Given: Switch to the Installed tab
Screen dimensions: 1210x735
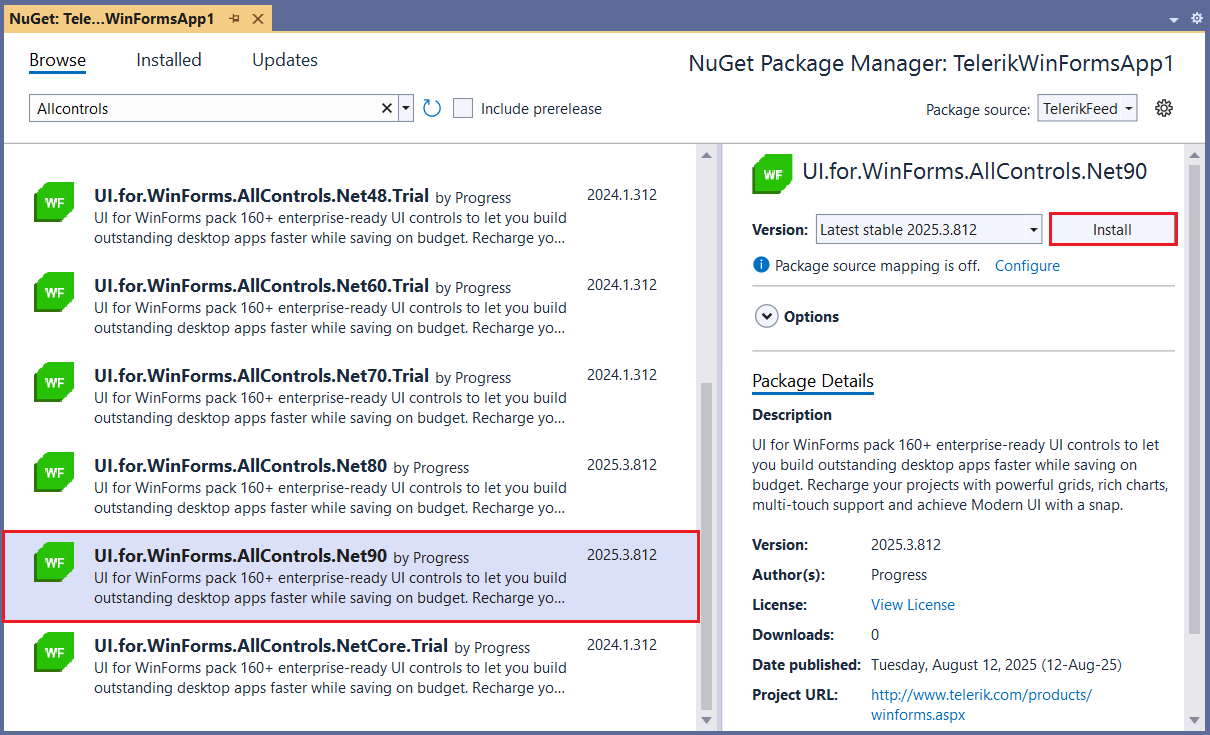Looking at the screenshot, I should point(168,60).
